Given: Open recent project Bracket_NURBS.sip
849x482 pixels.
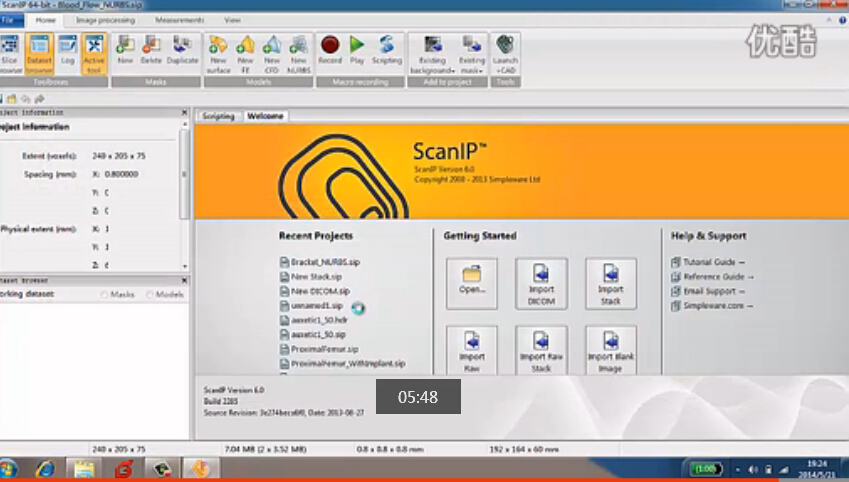Looking at the screenshot, I should pyautogui.click(x=320, y=262).
